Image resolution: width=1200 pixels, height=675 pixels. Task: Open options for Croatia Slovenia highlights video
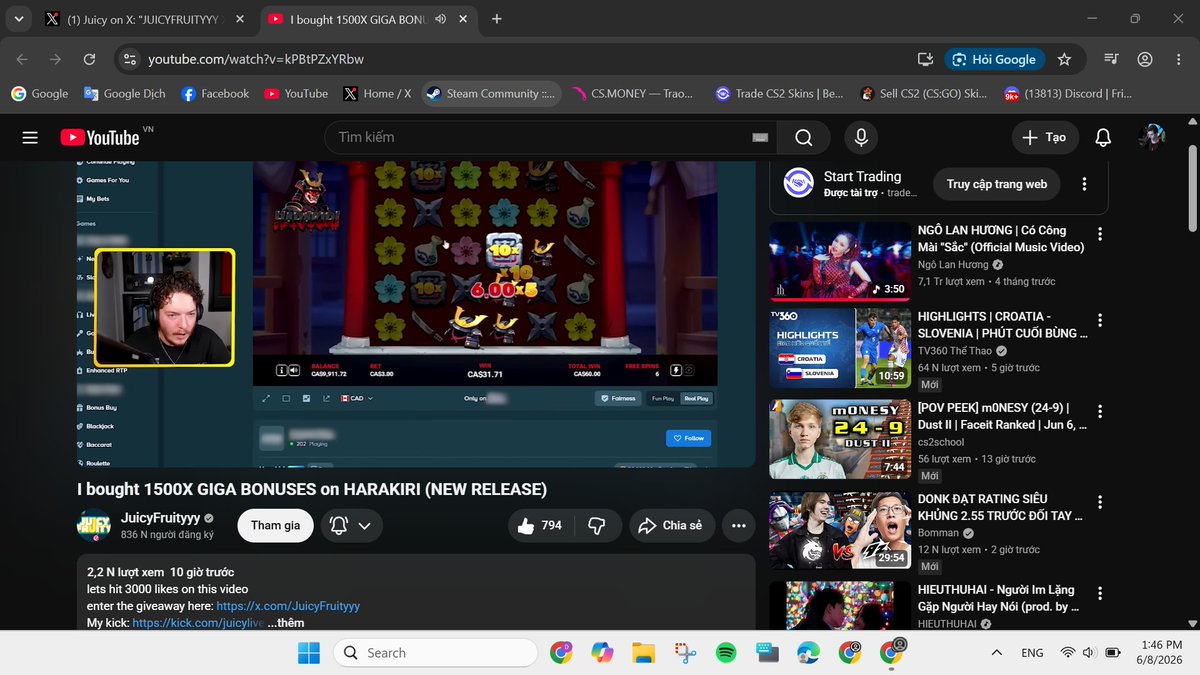click(1100, 320)
